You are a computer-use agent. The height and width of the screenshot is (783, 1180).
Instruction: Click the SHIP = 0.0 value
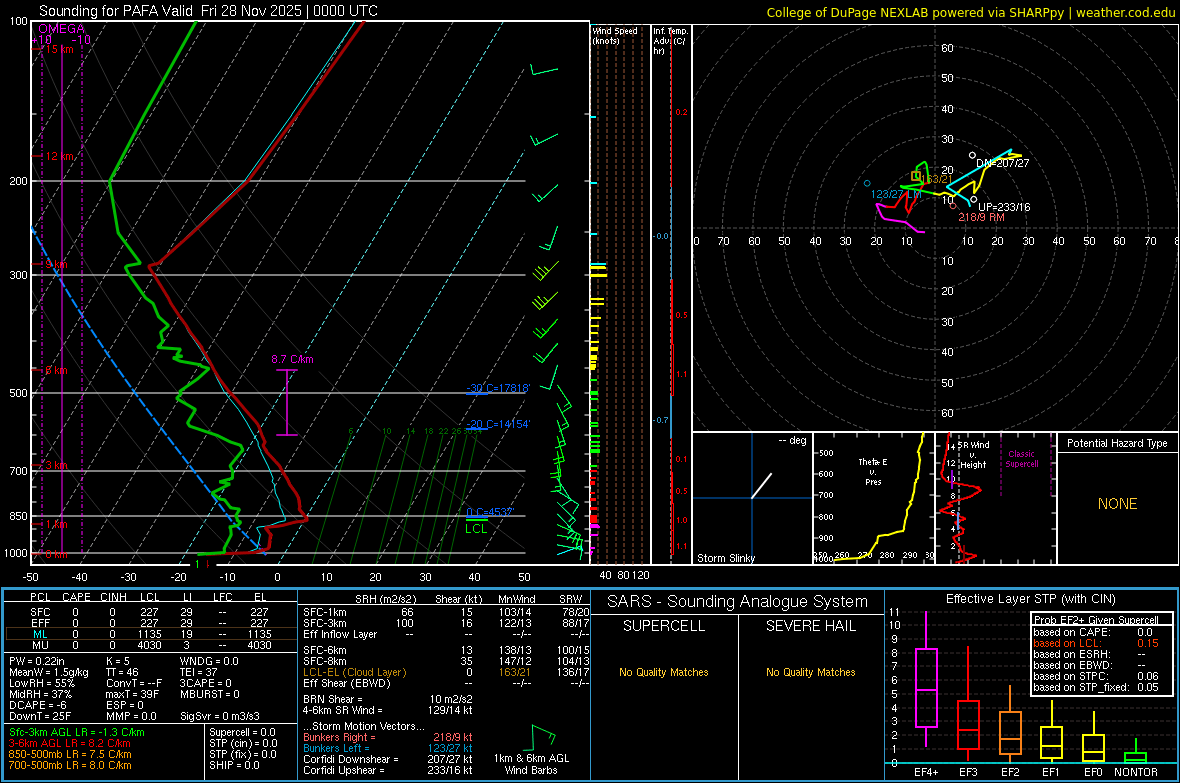(x=234, y=765)
